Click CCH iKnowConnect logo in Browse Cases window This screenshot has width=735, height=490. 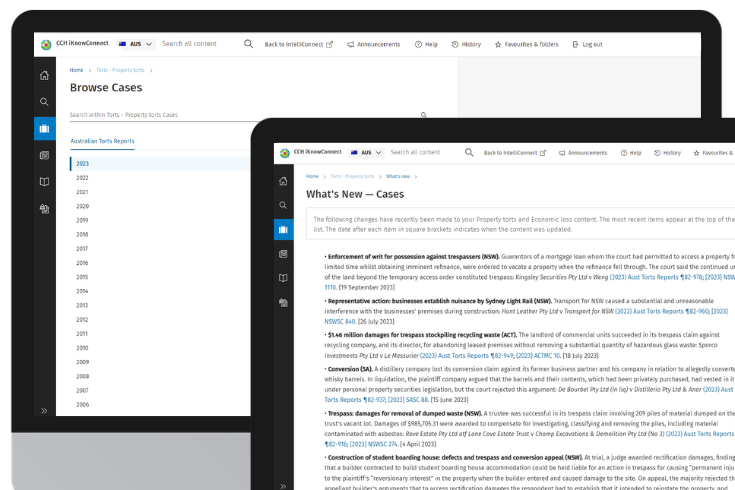47,45
